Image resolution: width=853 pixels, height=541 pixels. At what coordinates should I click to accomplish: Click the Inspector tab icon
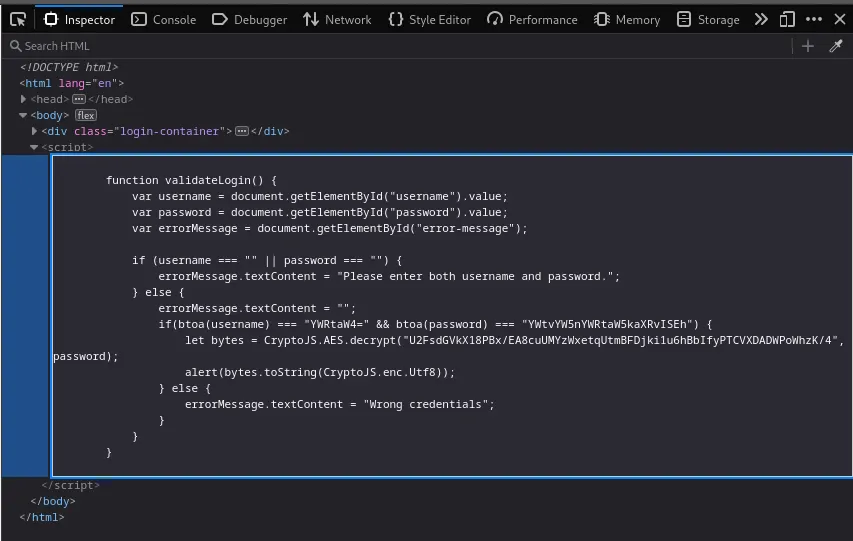coord(51,20)
